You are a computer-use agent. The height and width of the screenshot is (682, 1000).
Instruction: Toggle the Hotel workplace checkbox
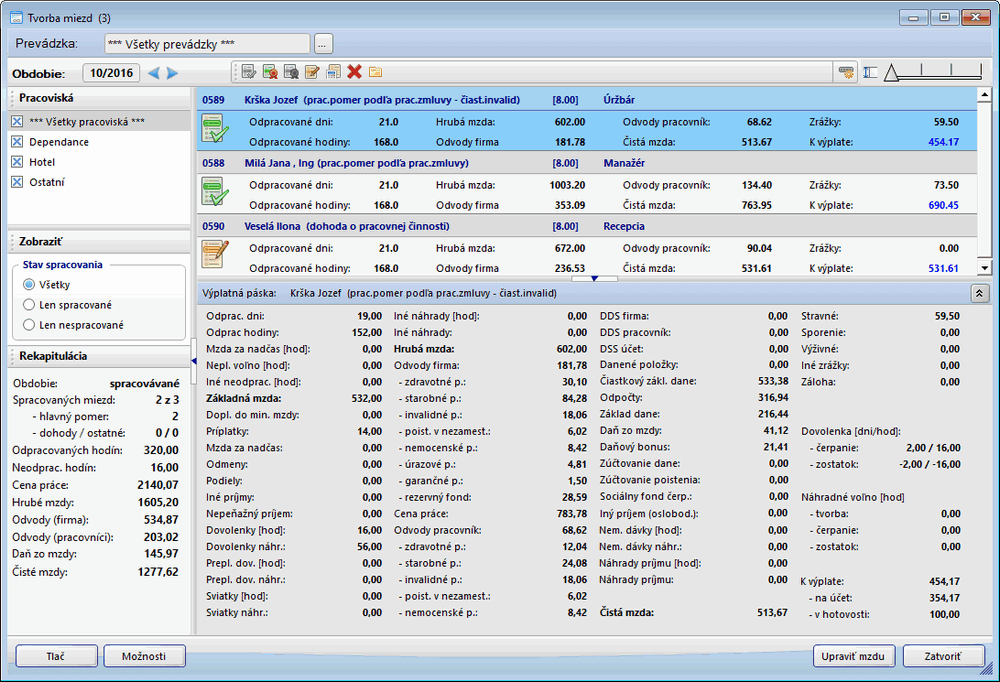(16, 162)
